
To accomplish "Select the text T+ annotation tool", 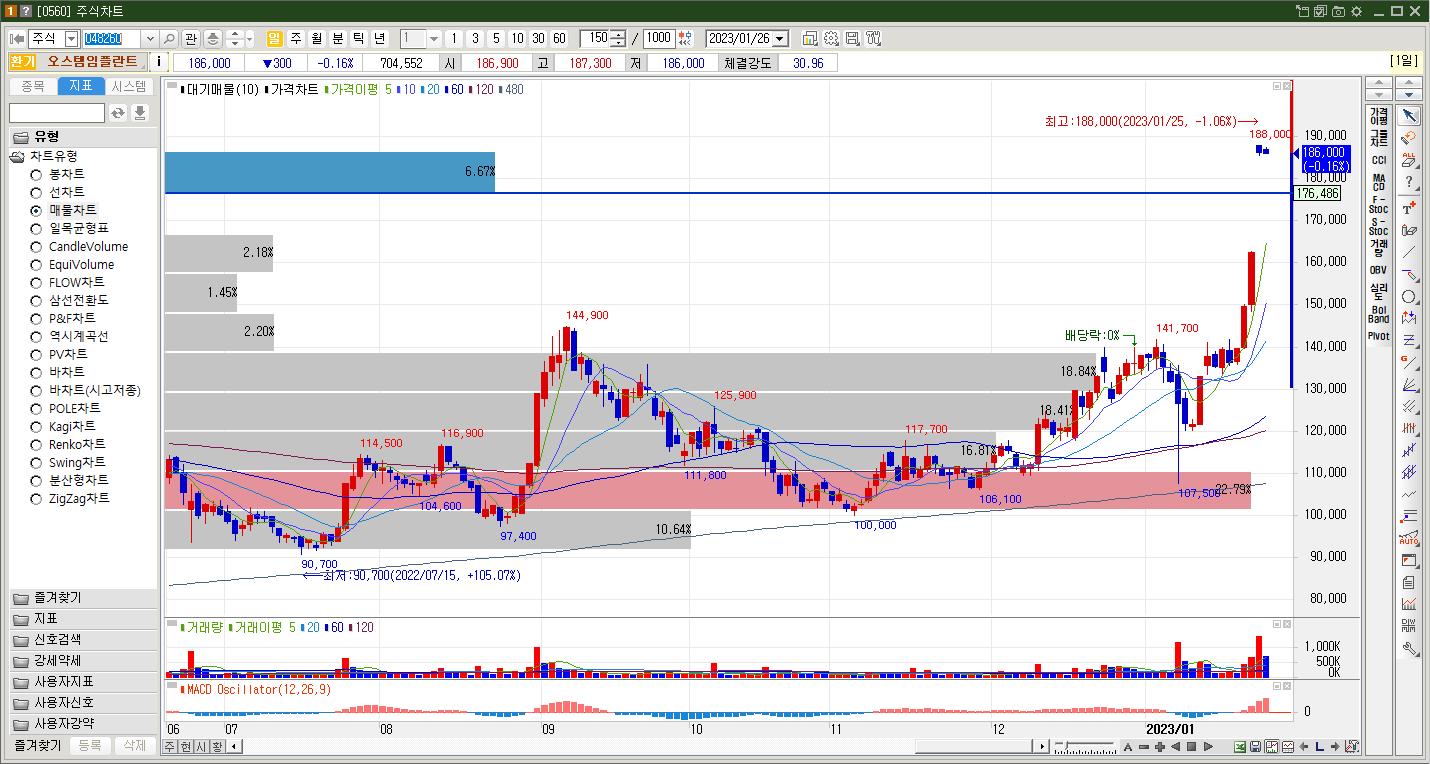I will point(1409,208).
